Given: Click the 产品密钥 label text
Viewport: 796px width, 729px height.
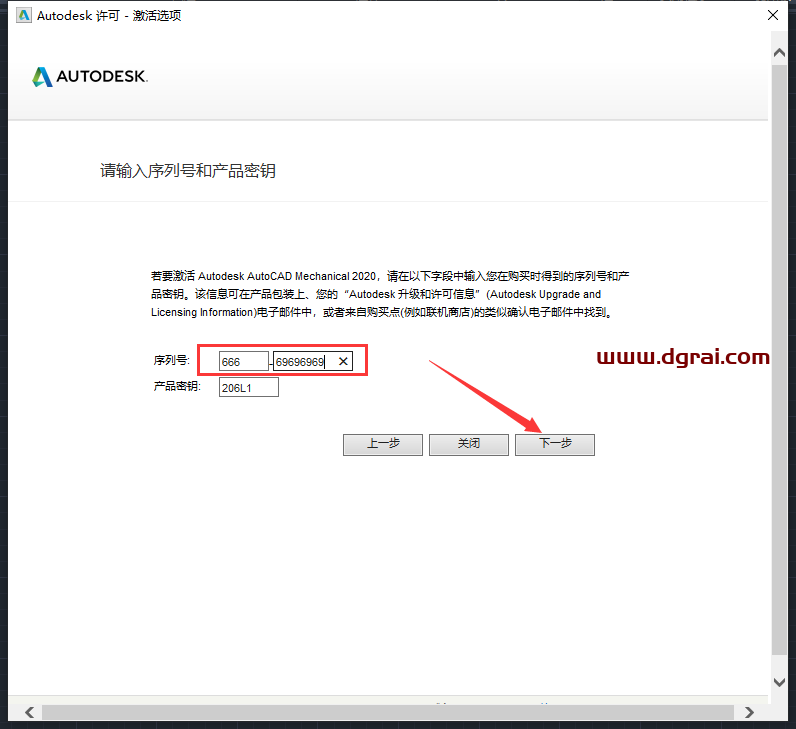Looking at the screenshot, I should coord(177,386).
